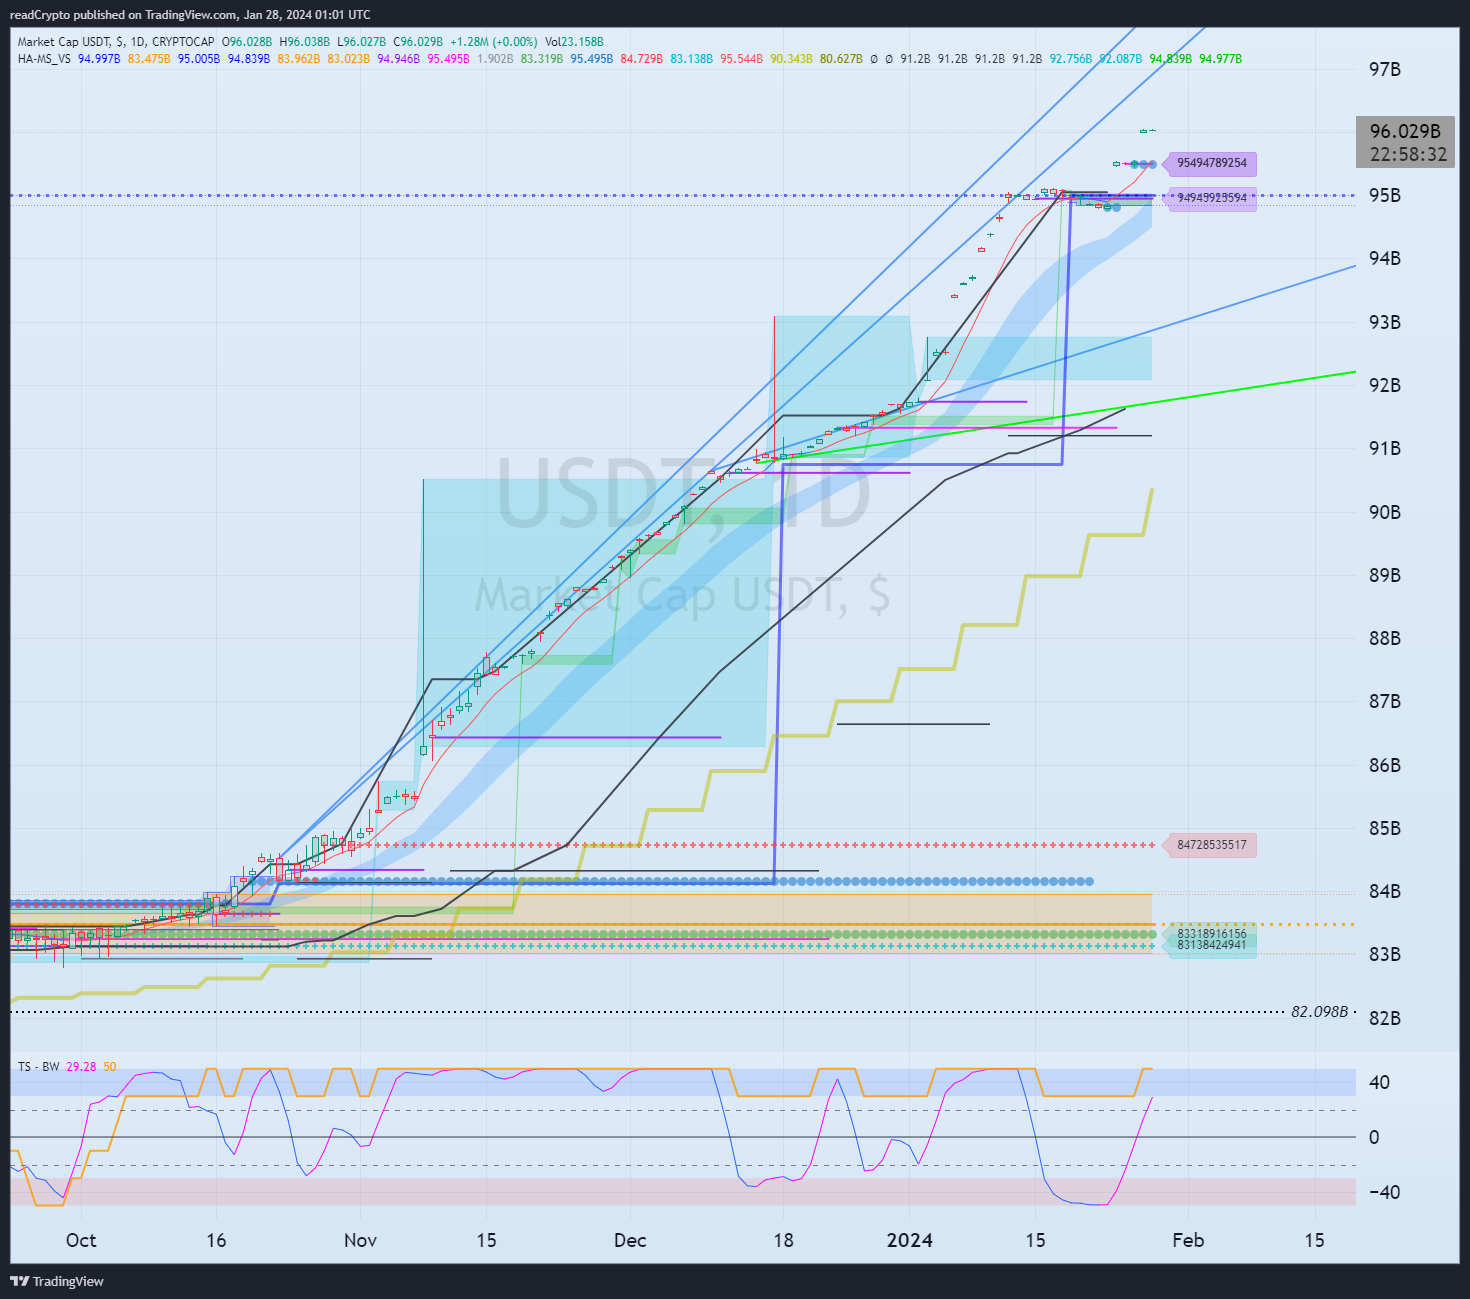
Task: Click the 16 date label on time axis
Action: click(x=216, y=1240)
